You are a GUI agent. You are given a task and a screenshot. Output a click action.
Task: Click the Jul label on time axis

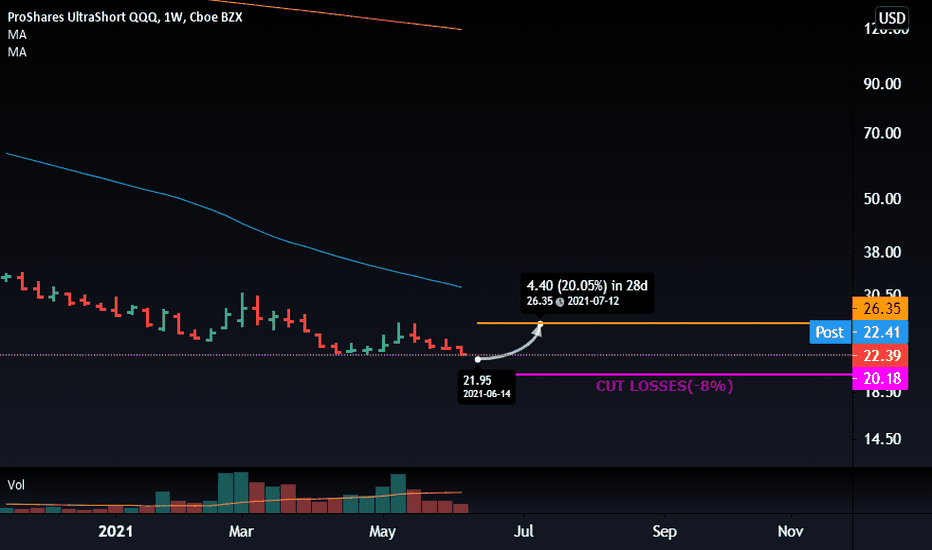tap(524, 531)
